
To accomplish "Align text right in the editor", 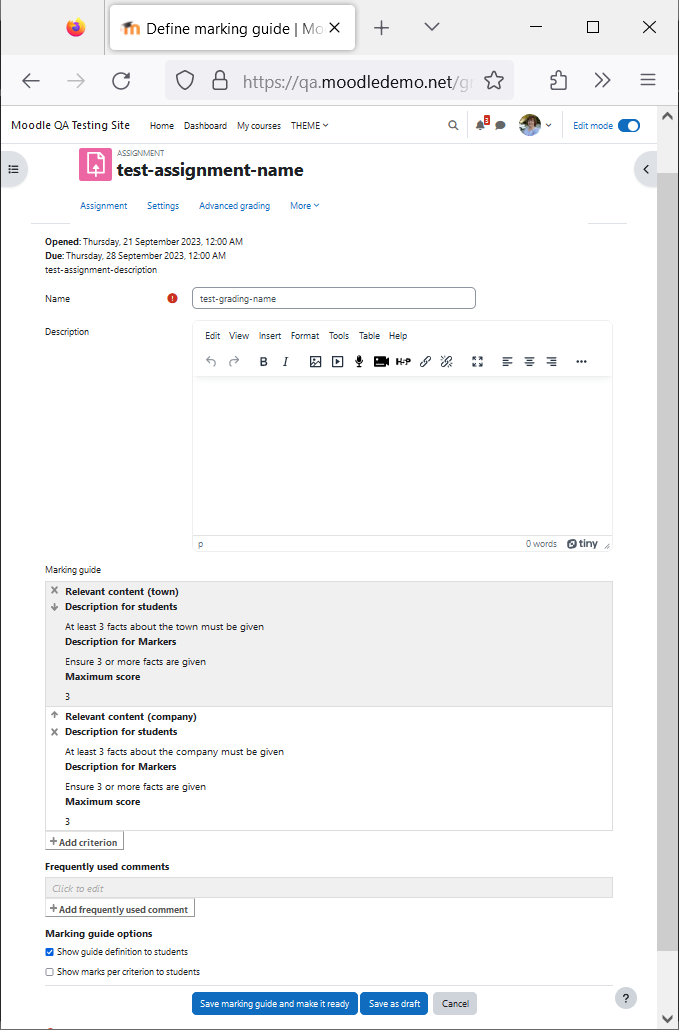I will pyautogui.click(x=552, y=361).
